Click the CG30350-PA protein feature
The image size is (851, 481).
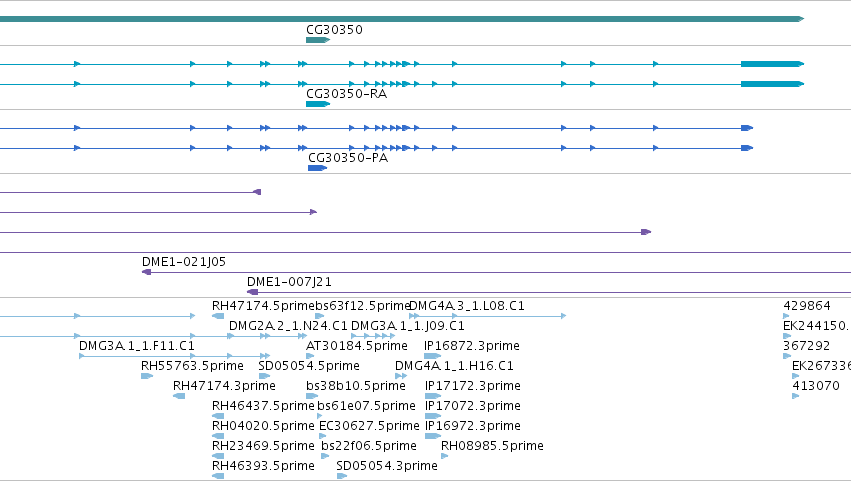pos(317,168)
